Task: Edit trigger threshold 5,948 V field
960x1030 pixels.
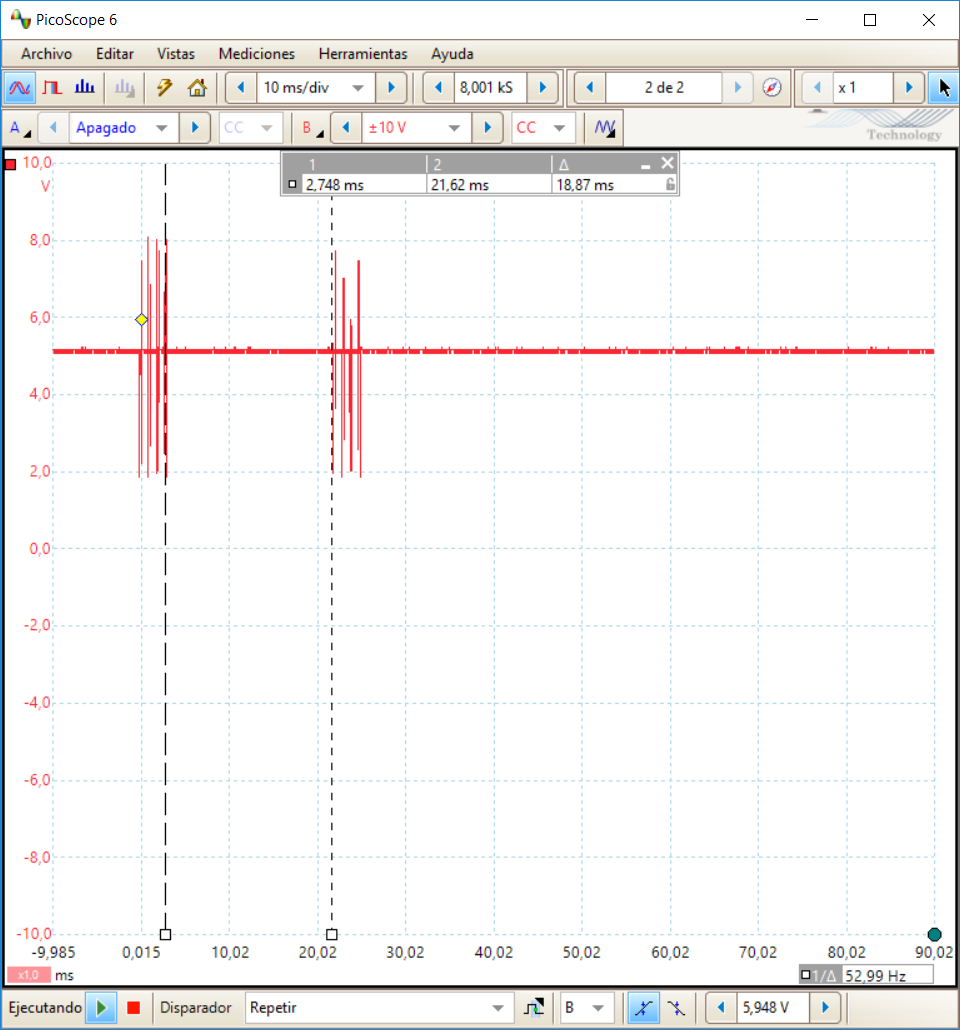Action: tap(773, 1007)
